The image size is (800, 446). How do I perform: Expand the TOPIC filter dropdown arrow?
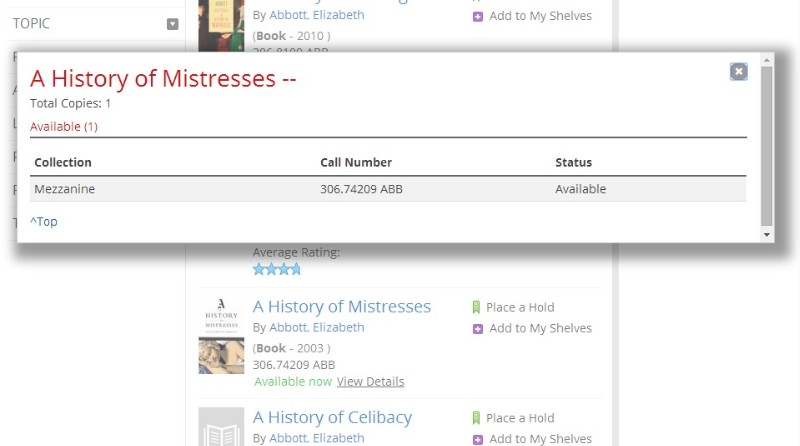coord(172,24)
